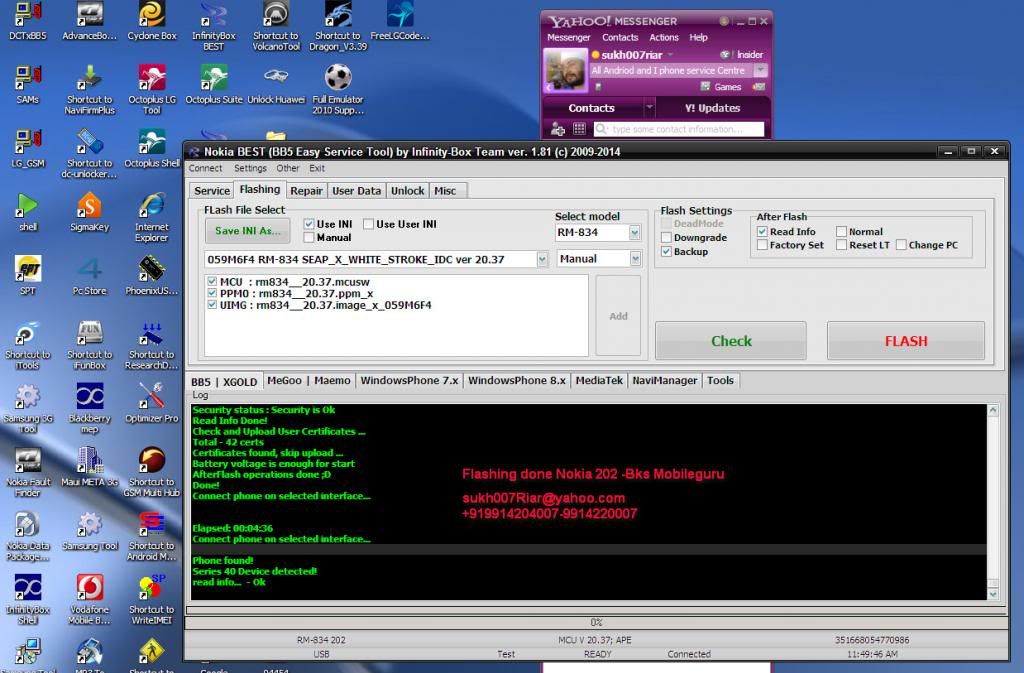Check the Change PC option

point(901,245)
